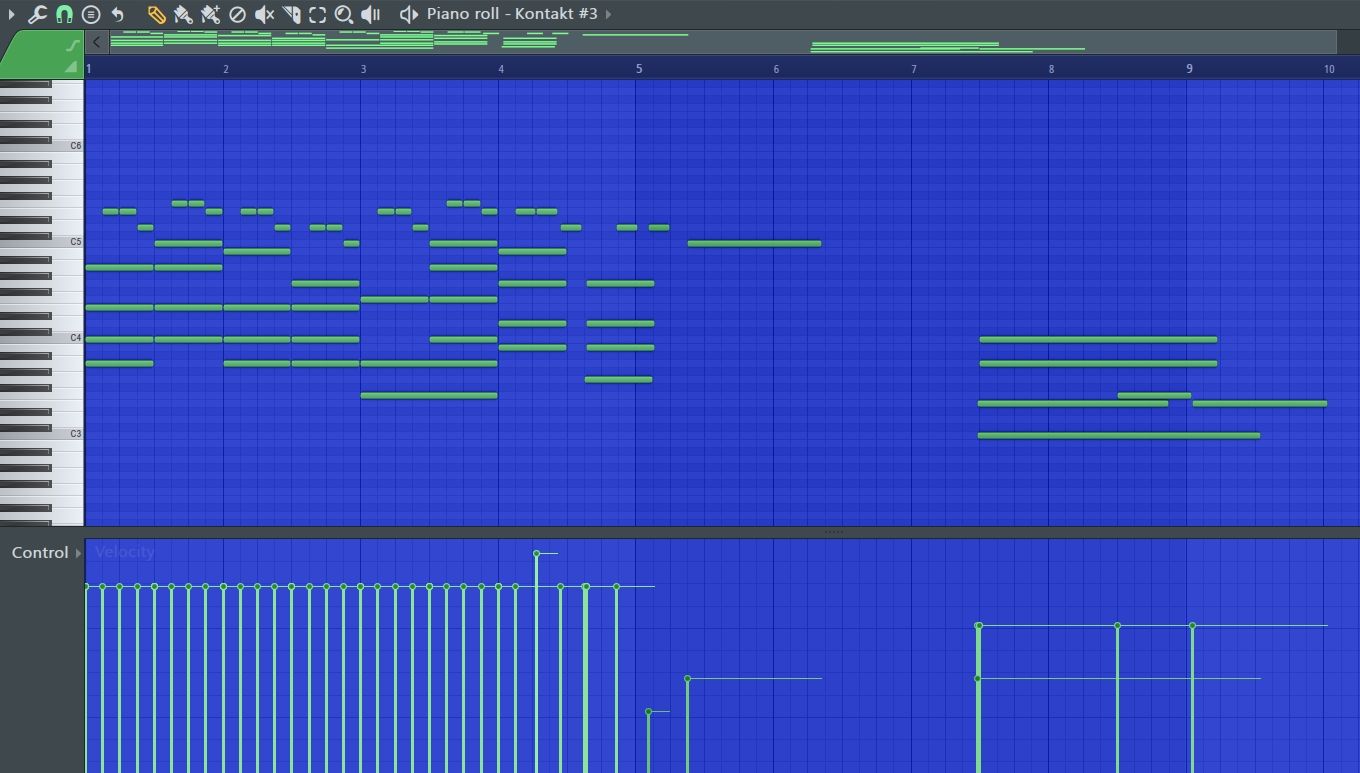This screenshot has width=1360, height=773.
Task: Select the Zoom magnifier tool
Action: click(x=344, y=14)
